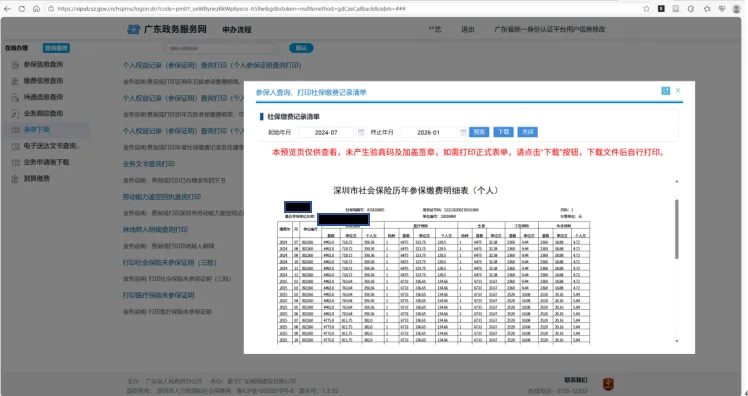Click the dialog maximize icon beside the close X

pyautogui.click(x=665, y=91)
